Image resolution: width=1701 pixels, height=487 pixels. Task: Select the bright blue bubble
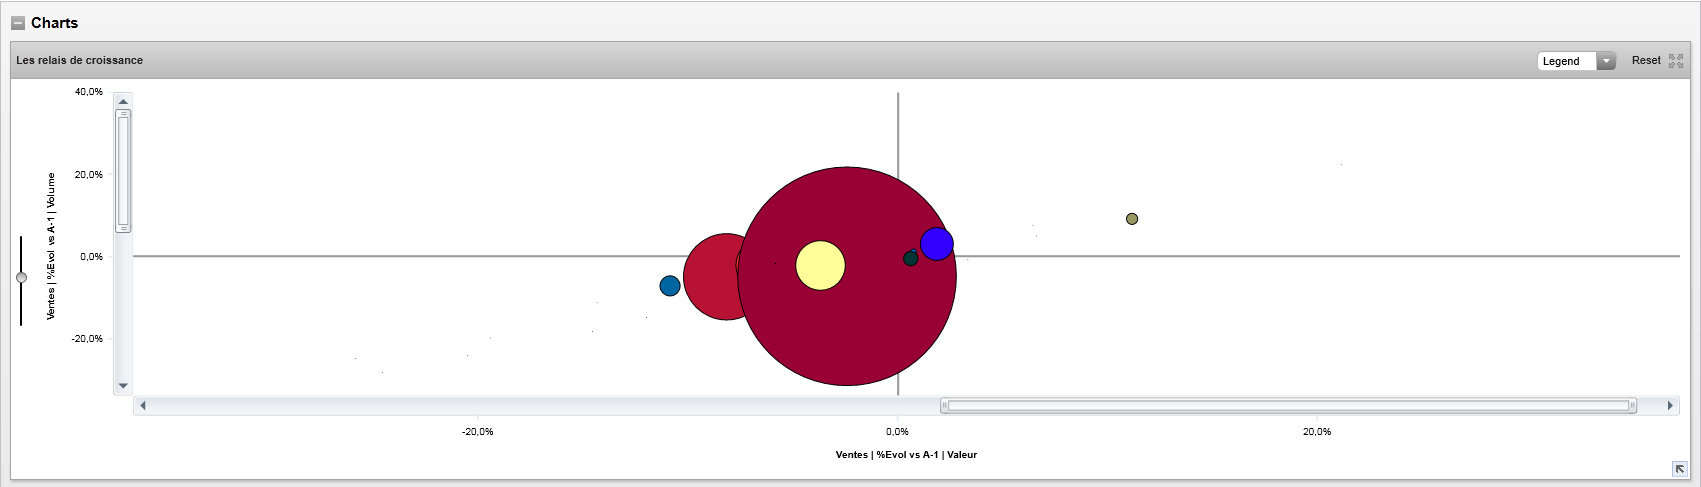point(937,244)
